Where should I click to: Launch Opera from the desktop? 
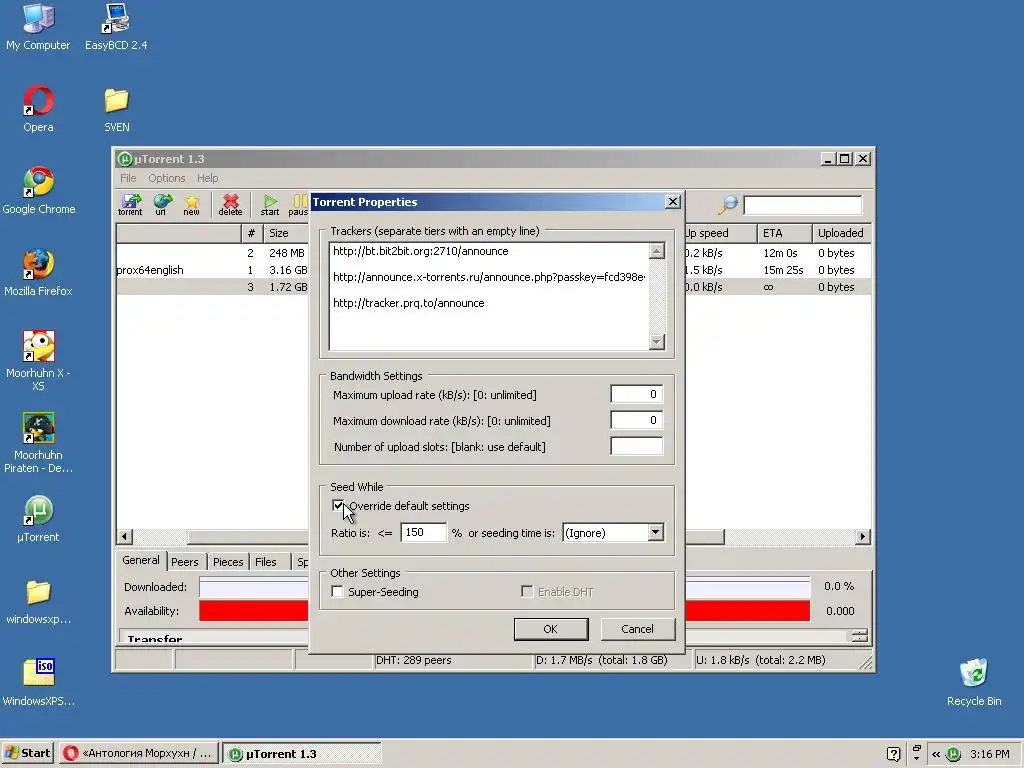pyautogui.click(x=38, y=109)
